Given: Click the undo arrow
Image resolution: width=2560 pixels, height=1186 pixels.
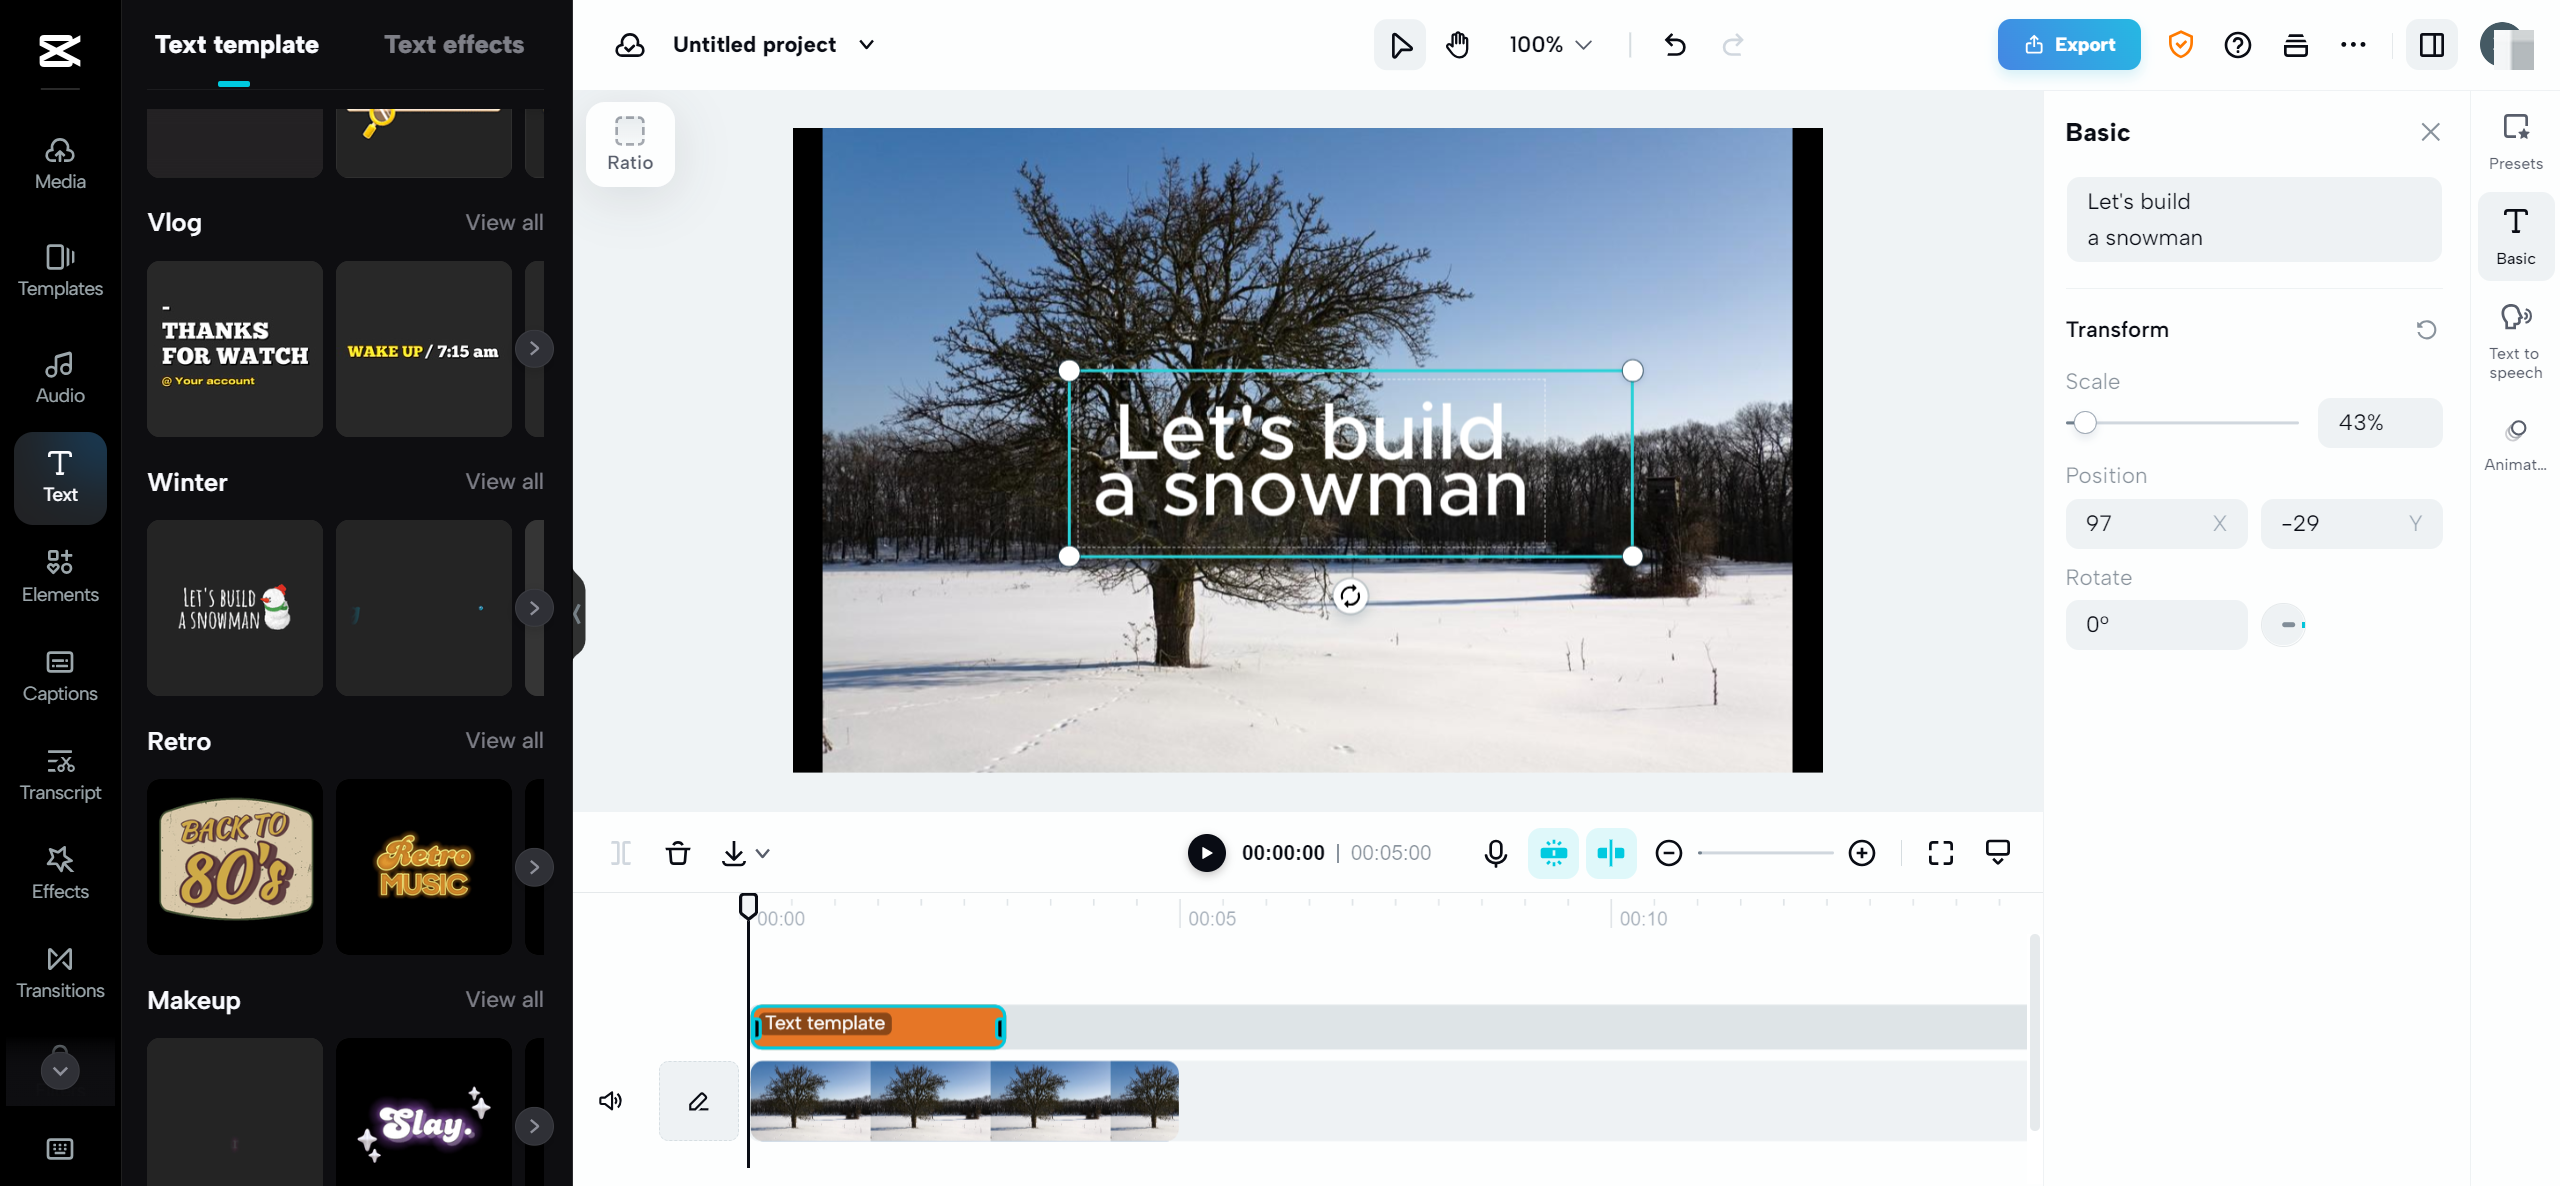Looking at the screenshot, I should [1675, 45].
